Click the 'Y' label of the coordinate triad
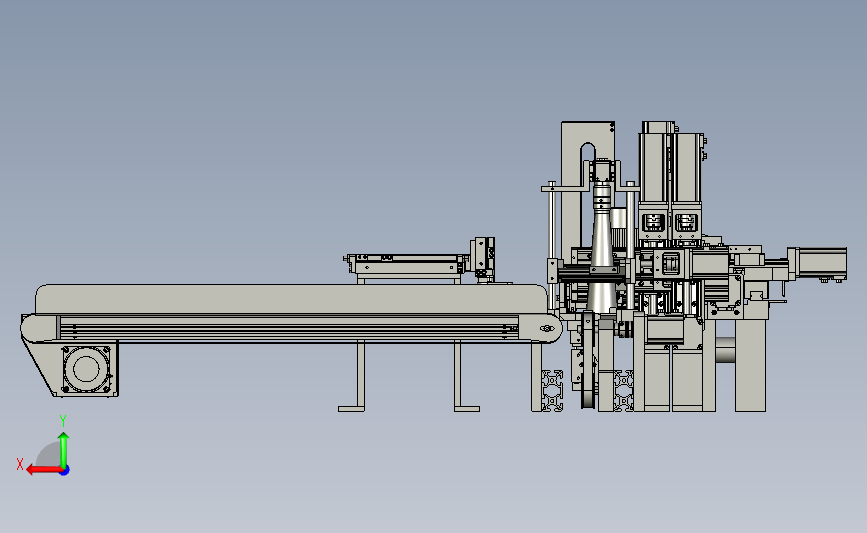This screenshot has width=867, height=533. 63,421
